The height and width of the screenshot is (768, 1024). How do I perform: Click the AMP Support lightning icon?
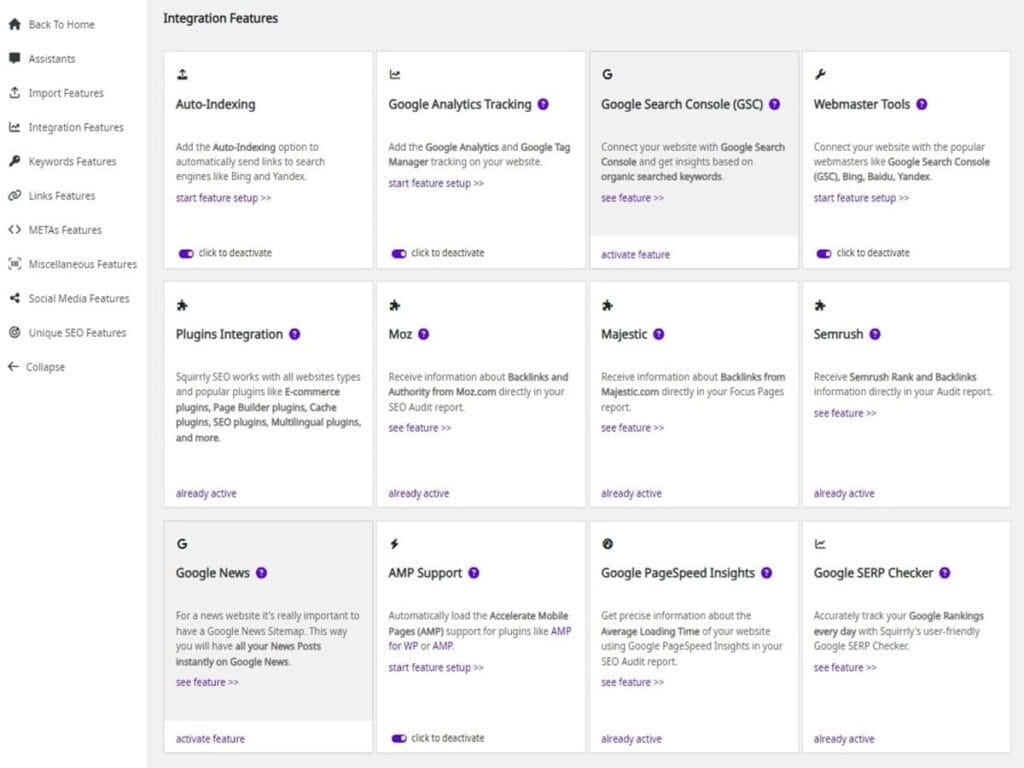394,543
